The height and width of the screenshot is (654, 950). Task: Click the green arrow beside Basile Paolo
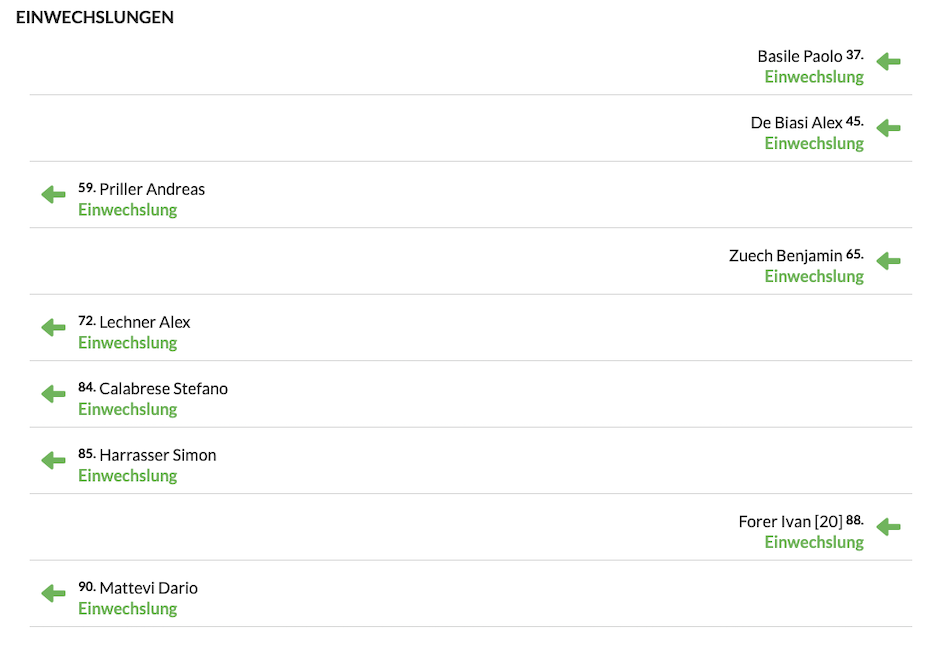888,61
